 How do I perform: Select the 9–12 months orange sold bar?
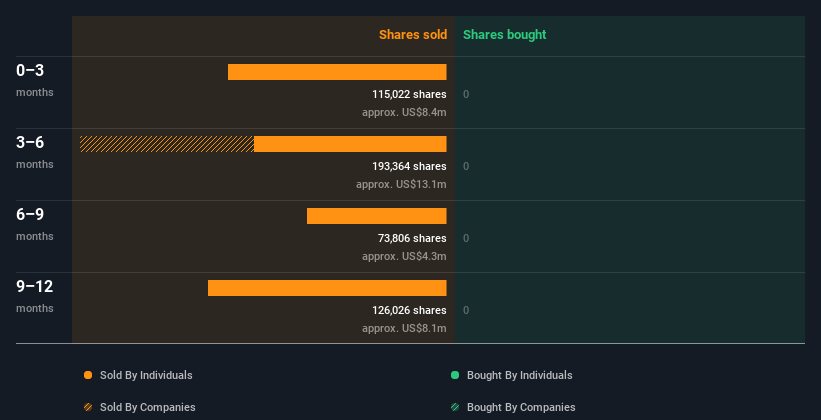click(x=327, y=288)
